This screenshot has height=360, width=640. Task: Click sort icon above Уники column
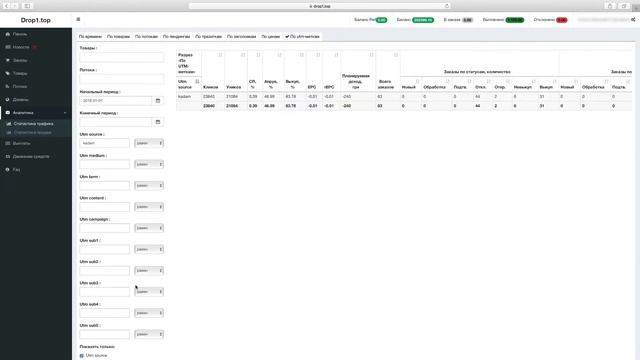pos(243,55)
